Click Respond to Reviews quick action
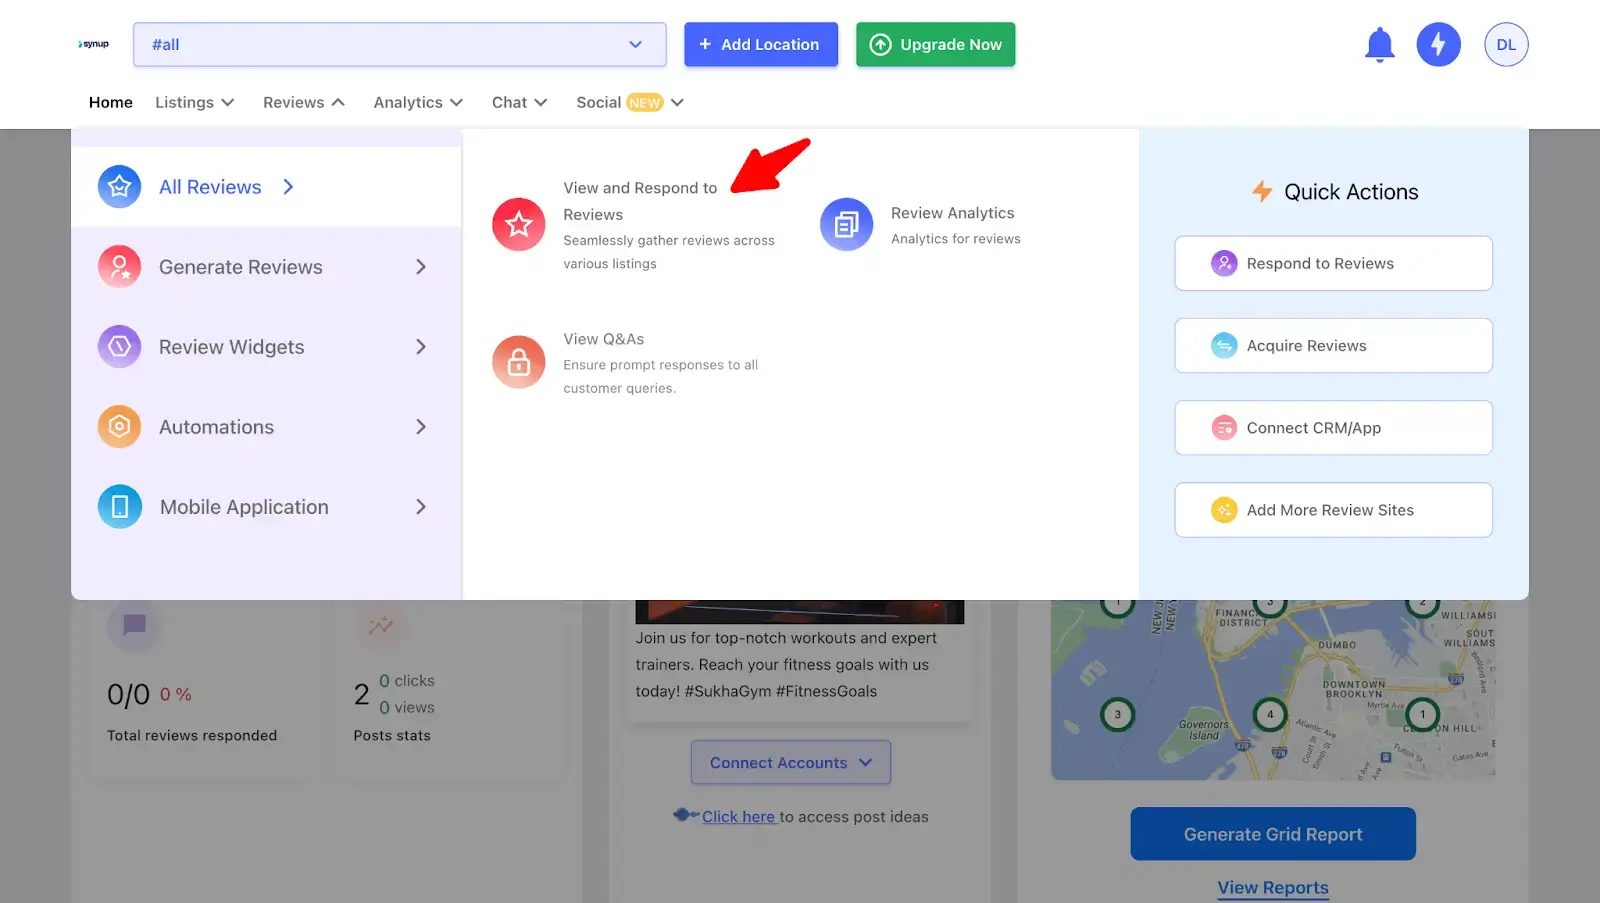1600x903 pixels. (1334, 263)
